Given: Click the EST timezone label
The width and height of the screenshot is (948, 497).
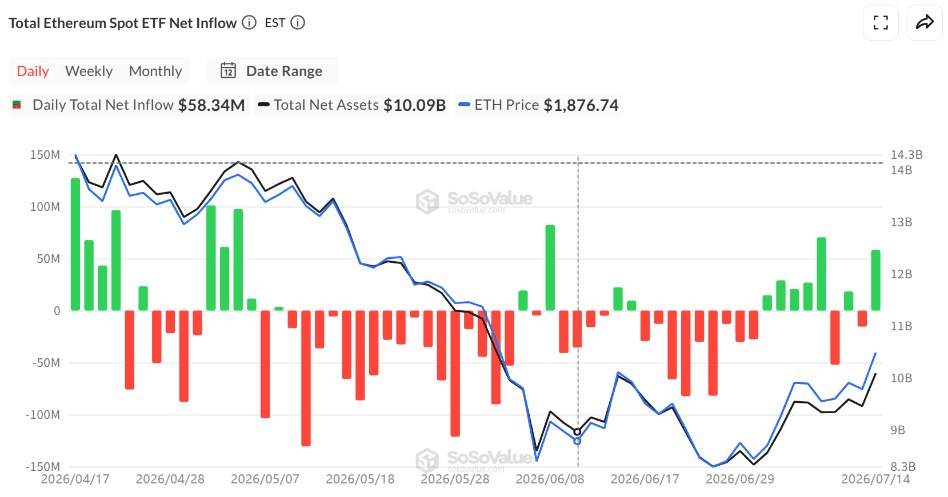Looking at the screenshot, I should [x=275, y=22].
